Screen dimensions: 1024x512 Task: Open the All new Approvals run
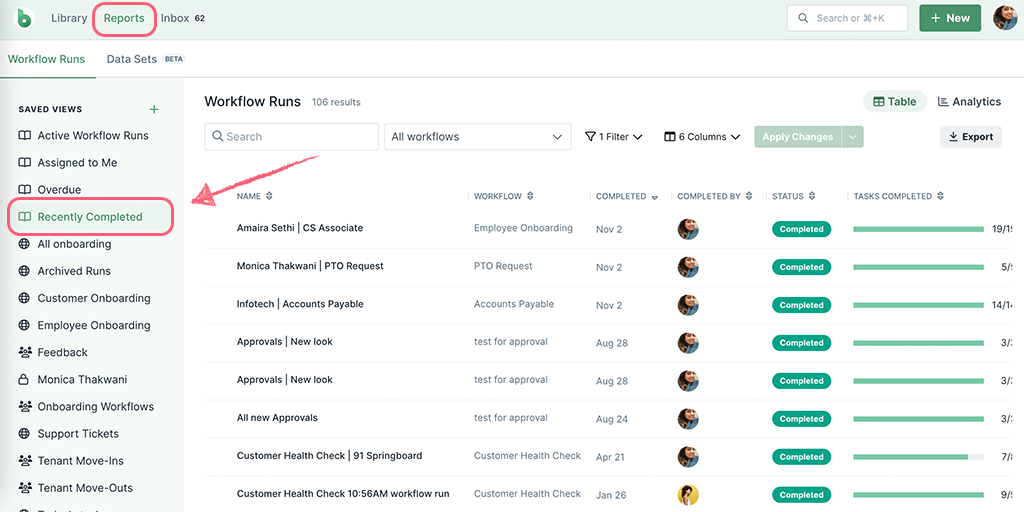pos(277,417)
